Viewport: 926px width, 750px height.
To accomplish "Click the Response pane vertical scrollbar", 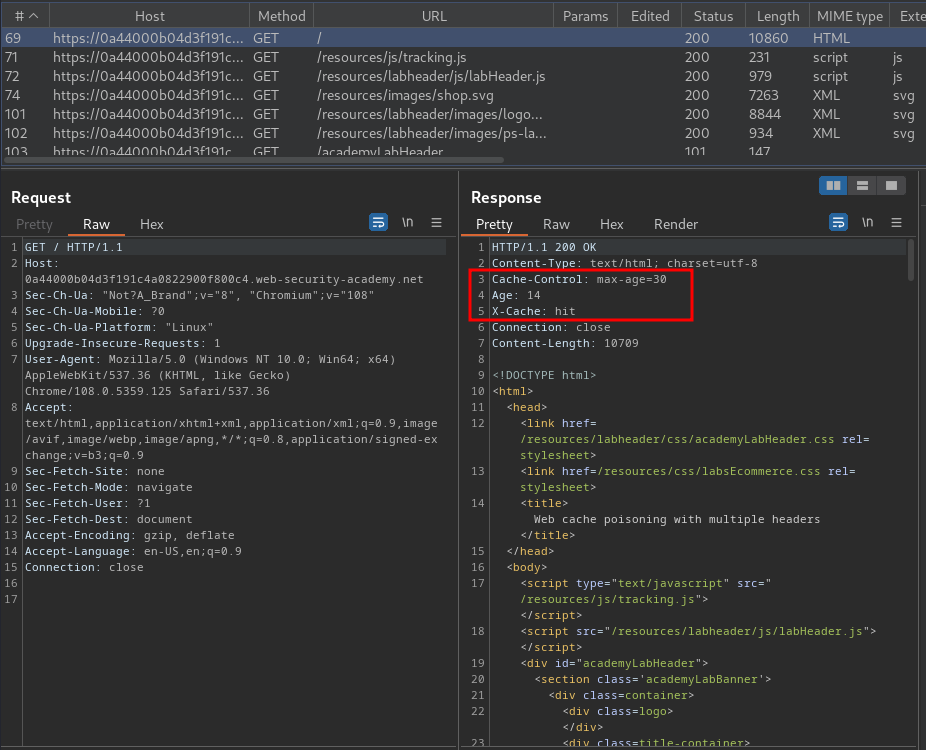I will click(x=911, y=260).
